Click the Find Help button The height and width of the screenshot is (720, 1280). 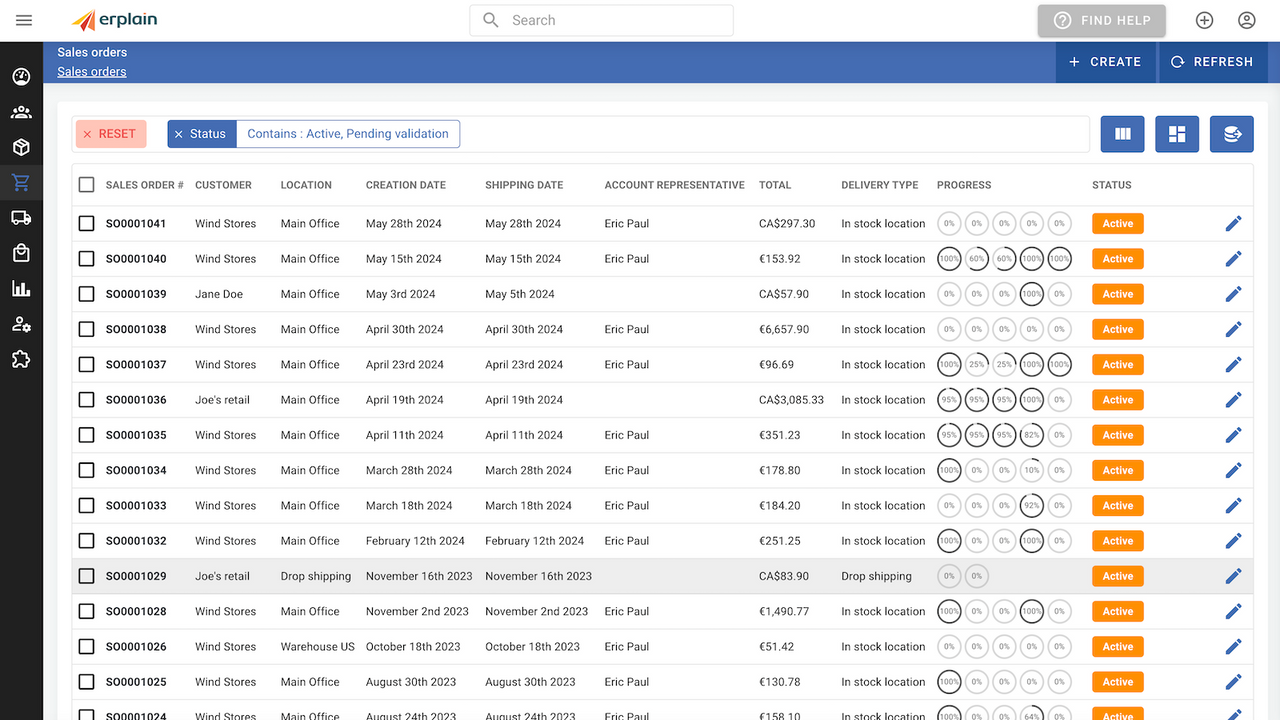coord(1102,20)
